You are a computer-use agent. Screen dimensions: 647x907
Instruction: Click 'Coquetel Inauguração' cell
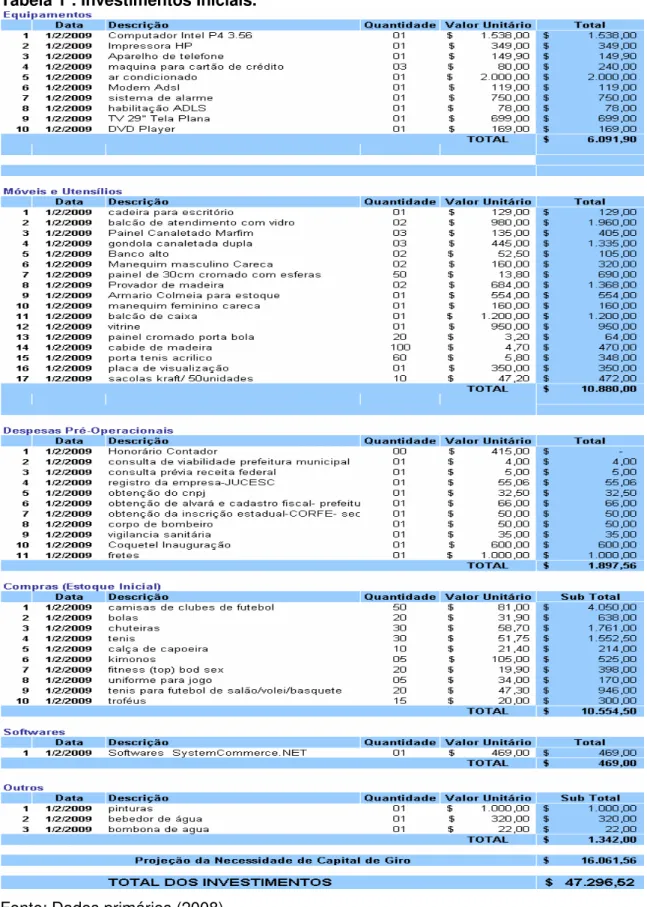pos(169,545)
